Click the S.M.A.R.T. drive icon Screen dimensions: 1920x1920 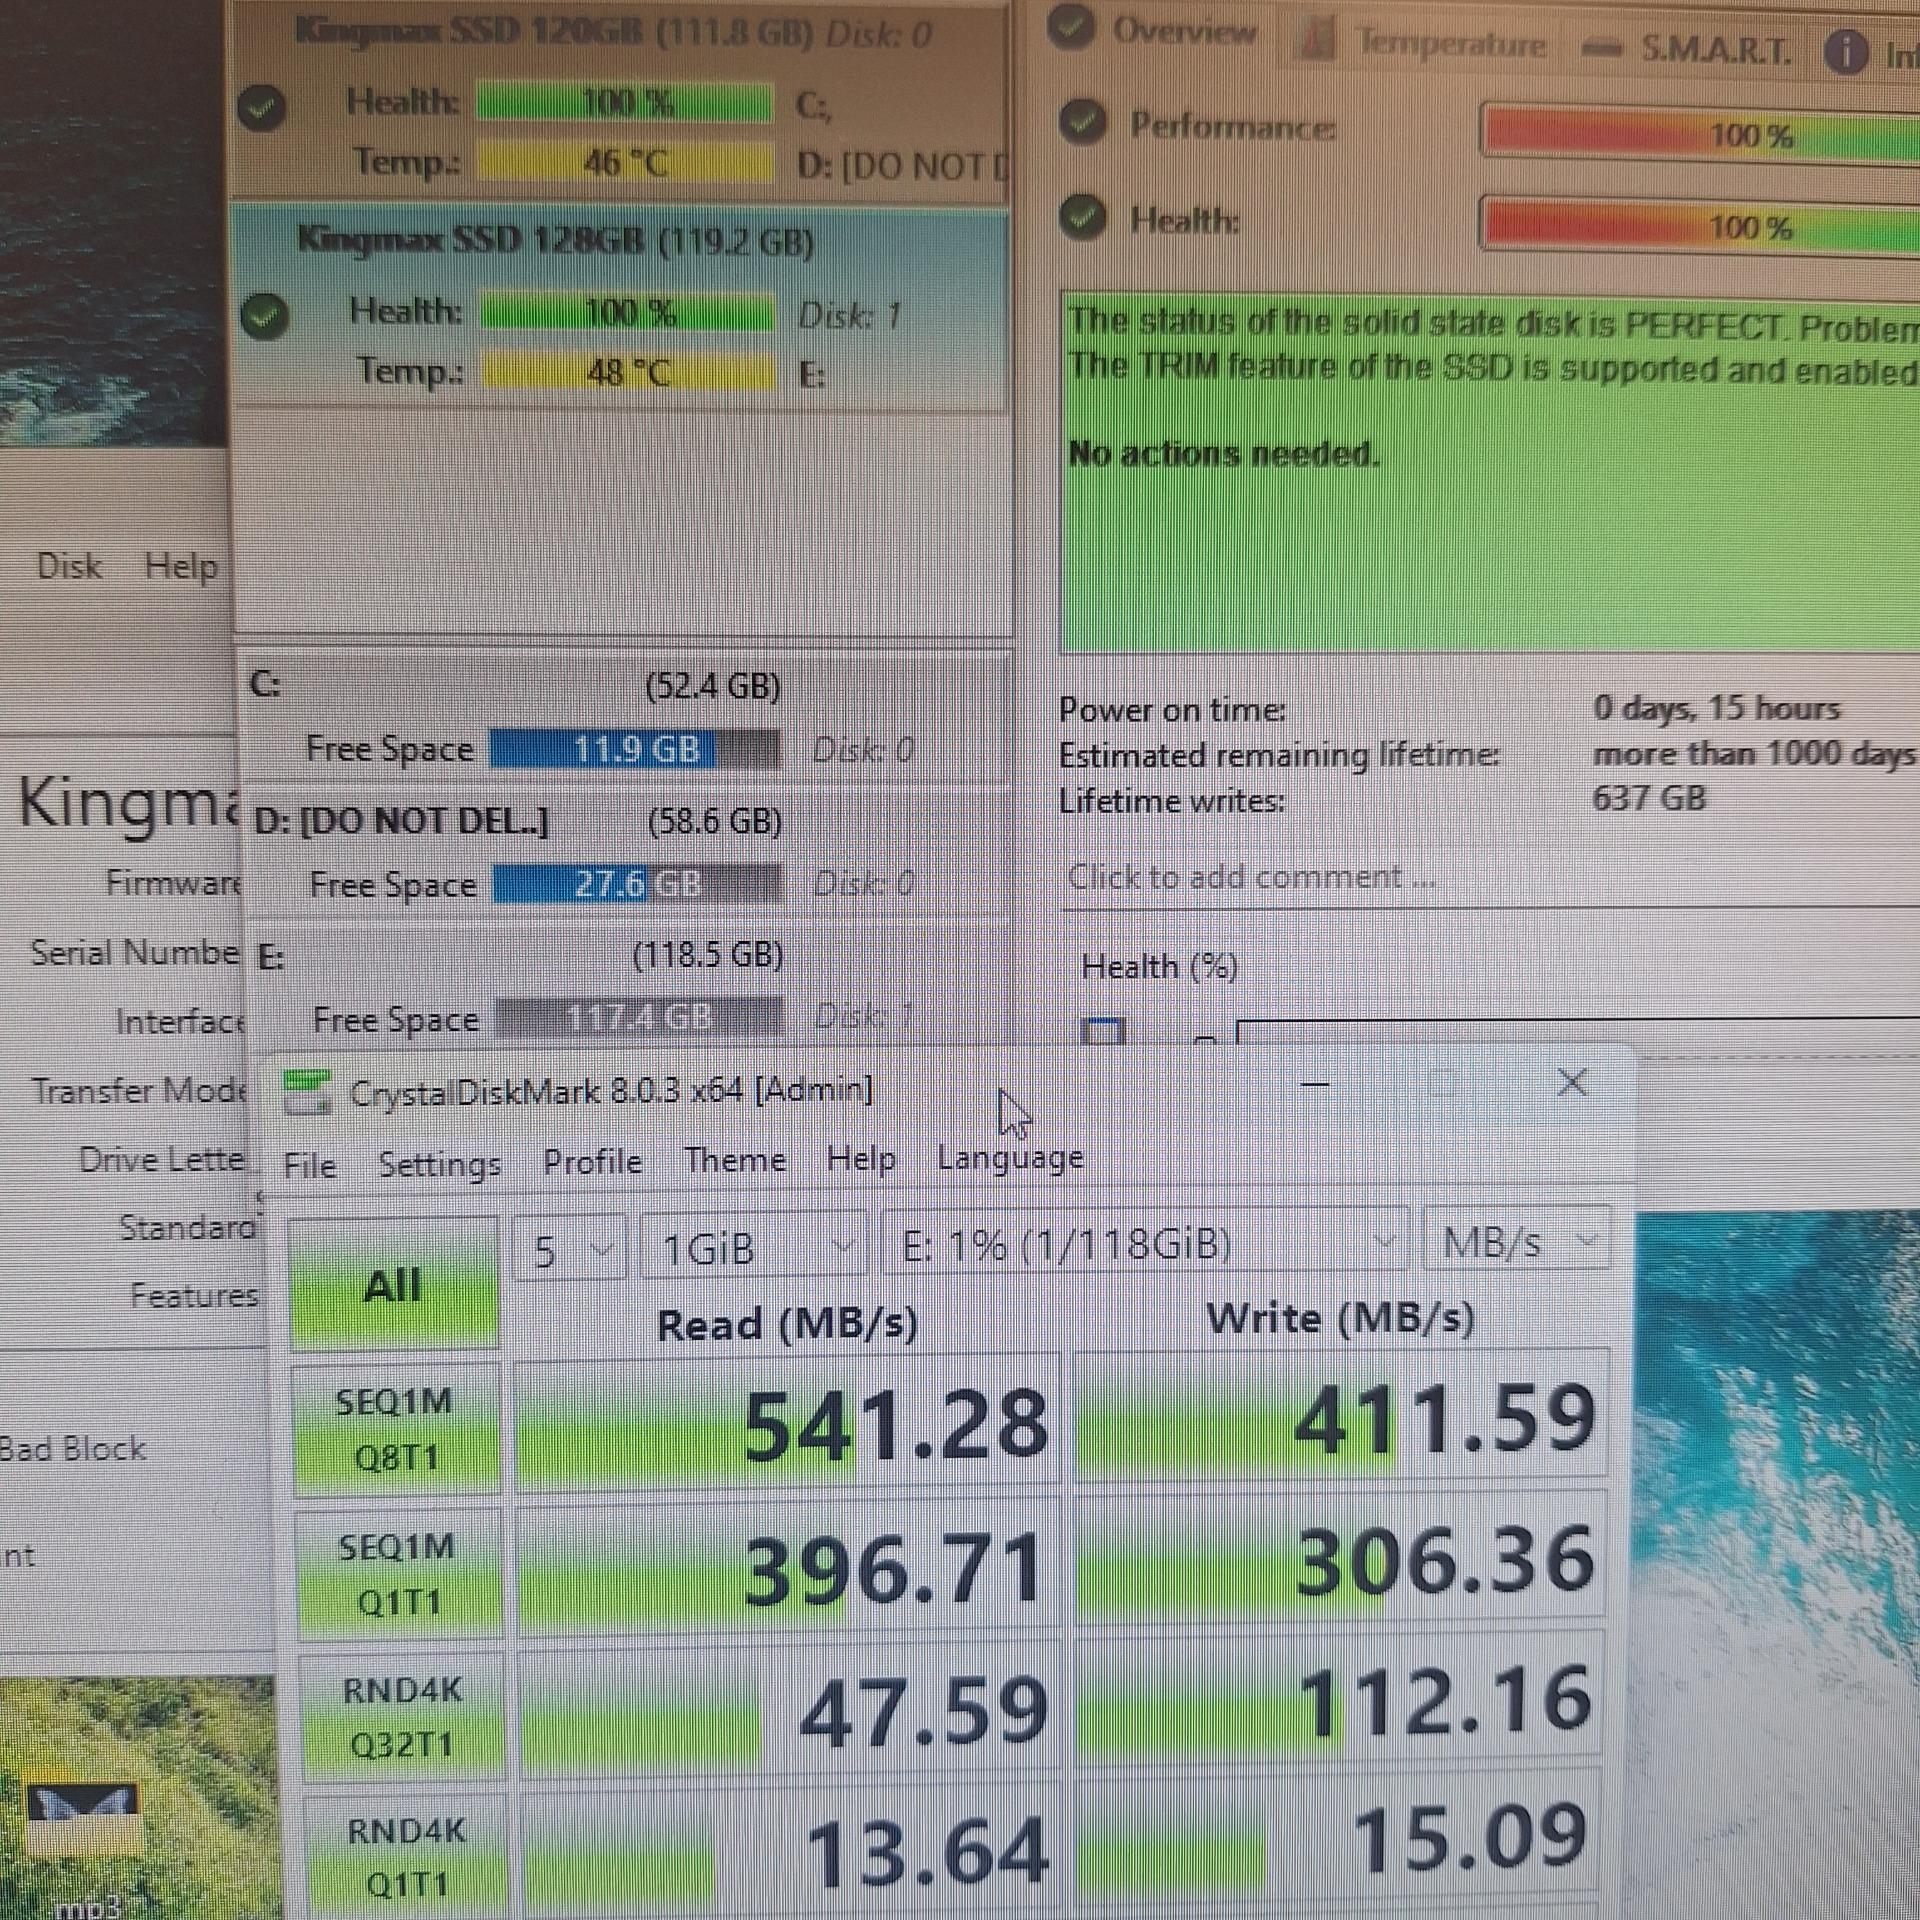pyautogui.click(x=1604, y=48)
